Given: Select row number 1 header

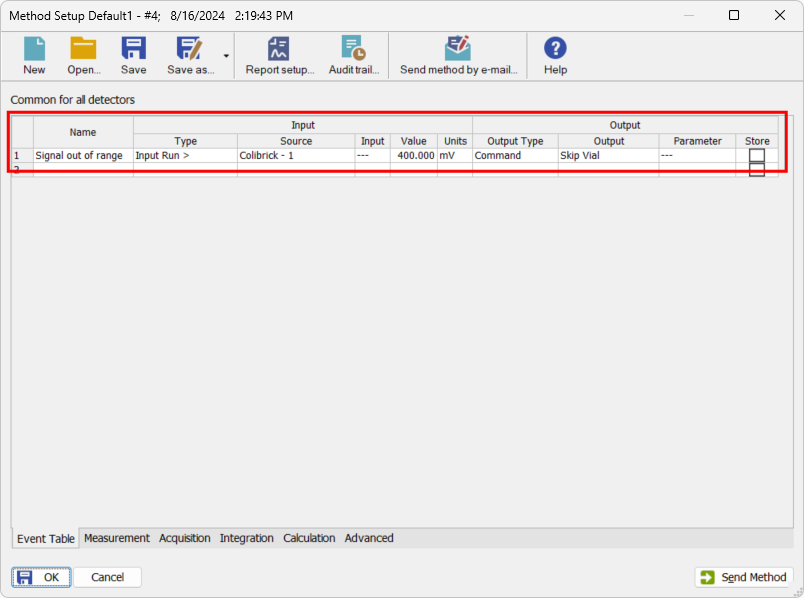Looking at the screenshot, I should coord(23,155).
